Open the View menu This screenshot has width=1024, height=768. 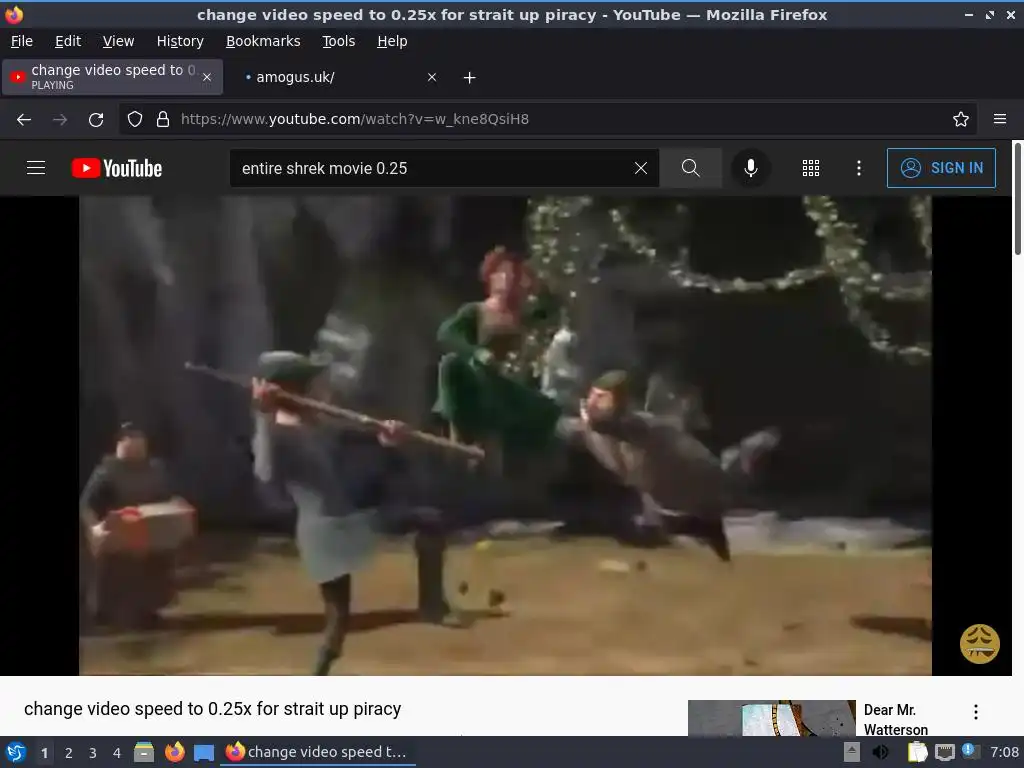[118, 41]
